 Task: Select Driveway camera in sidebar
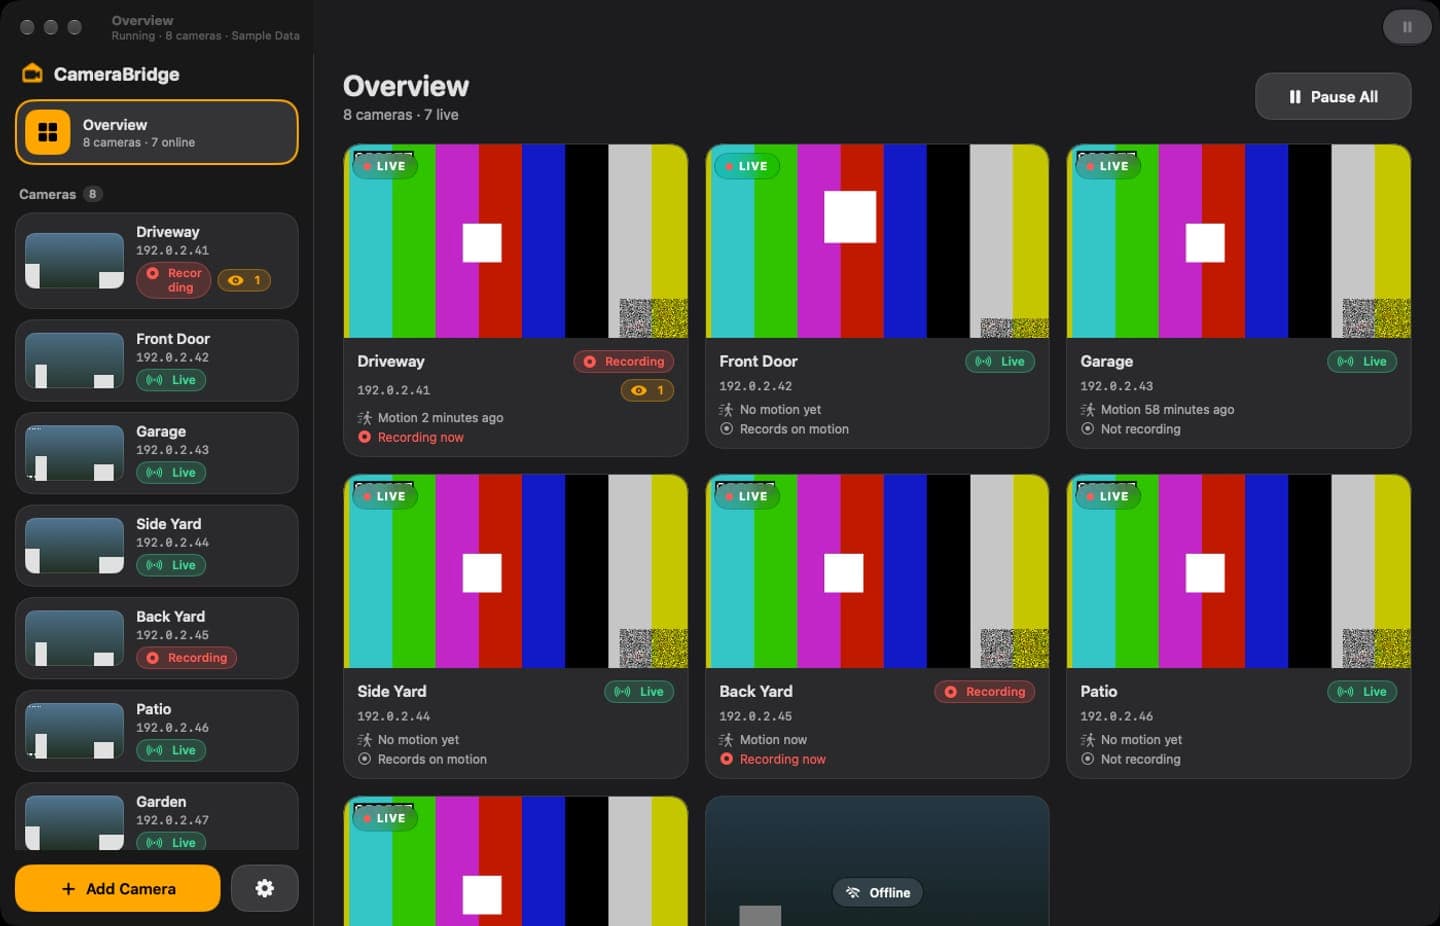coord(157,260)
